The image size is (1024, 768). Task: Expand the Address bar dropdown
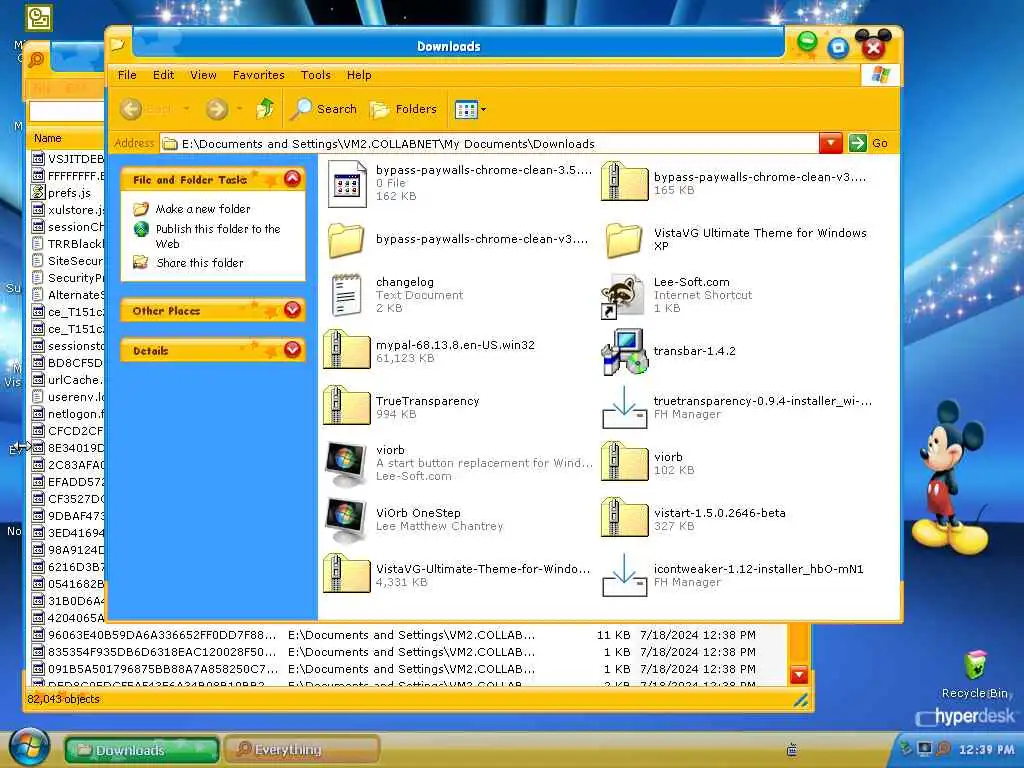click(830, 143)
